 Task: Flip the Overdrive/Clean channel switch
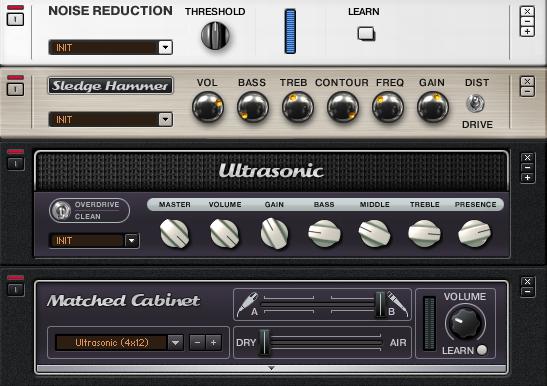coord(61,210)
